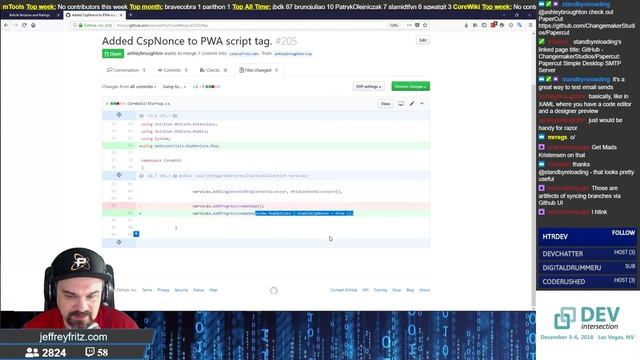
Task: Click the browser back arrow
Action: coord(6,25)
